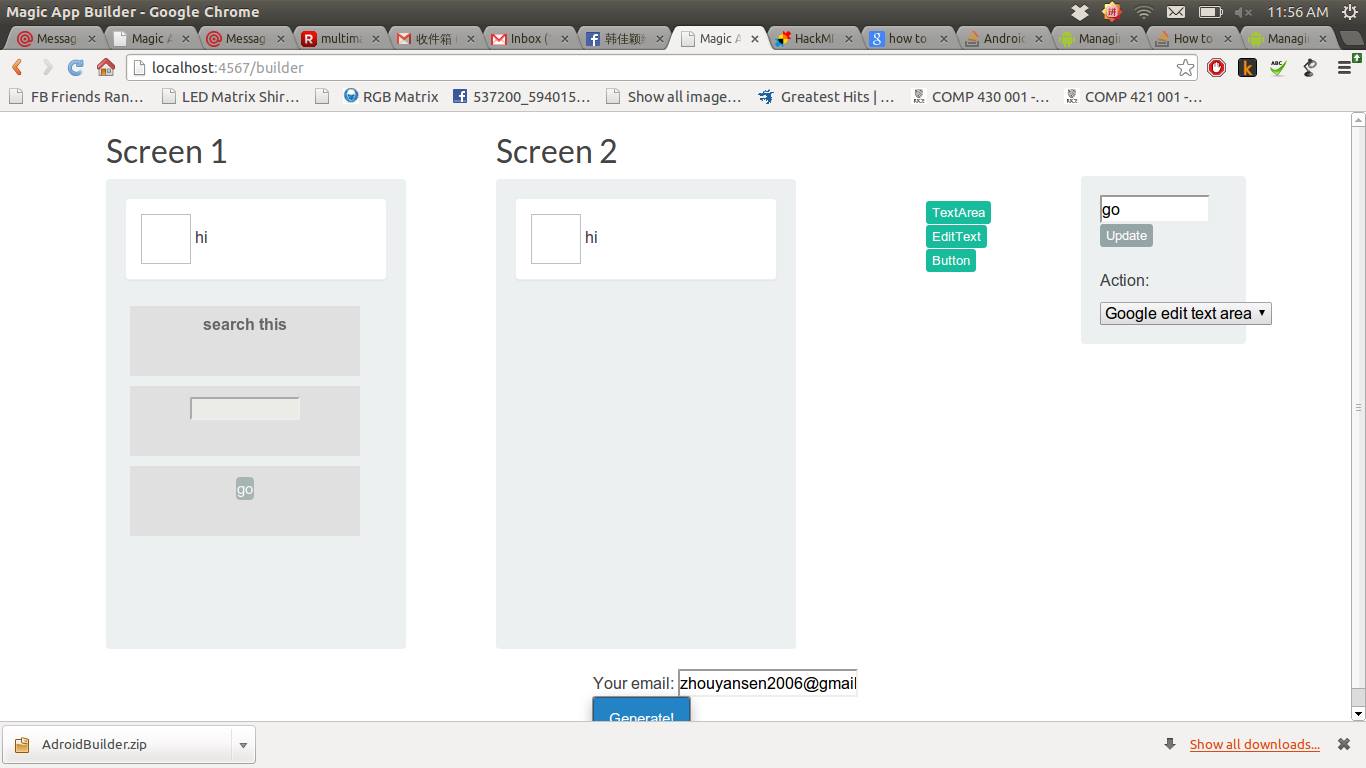This screenshot has width=1366, height=768.
Task: Open the Greatest Hits bookmark
Action: tap(826, 97)
